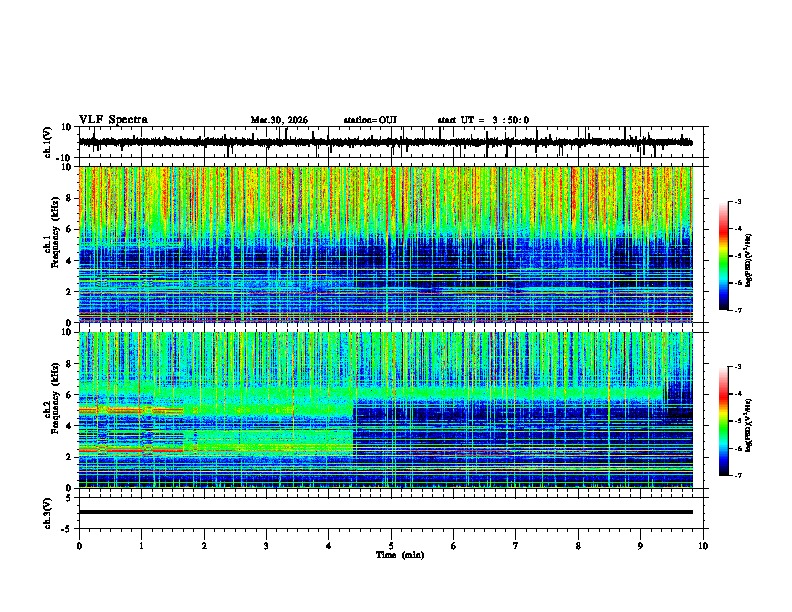Click the log(PSD) label beside ch.2 colorbar
Viewport: 792px width, 612px height.
(748, 425)
